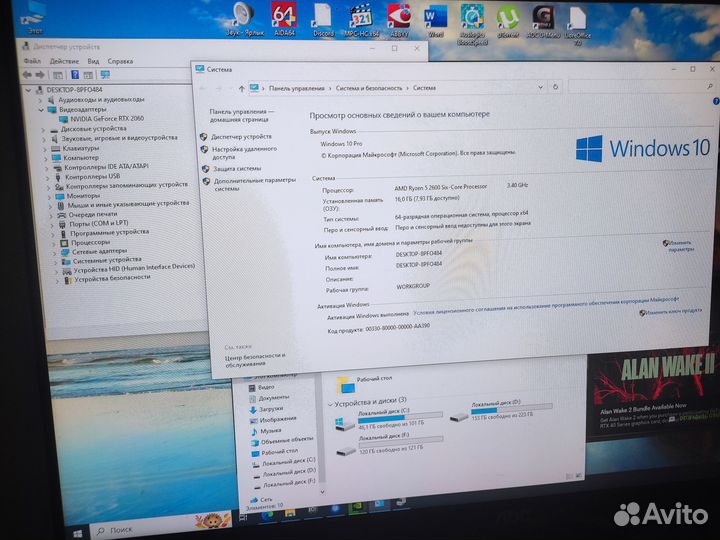Click the Панель управления breadcrumb in the System window
This screenshot has height=540, width=720.
coord(297,88)
